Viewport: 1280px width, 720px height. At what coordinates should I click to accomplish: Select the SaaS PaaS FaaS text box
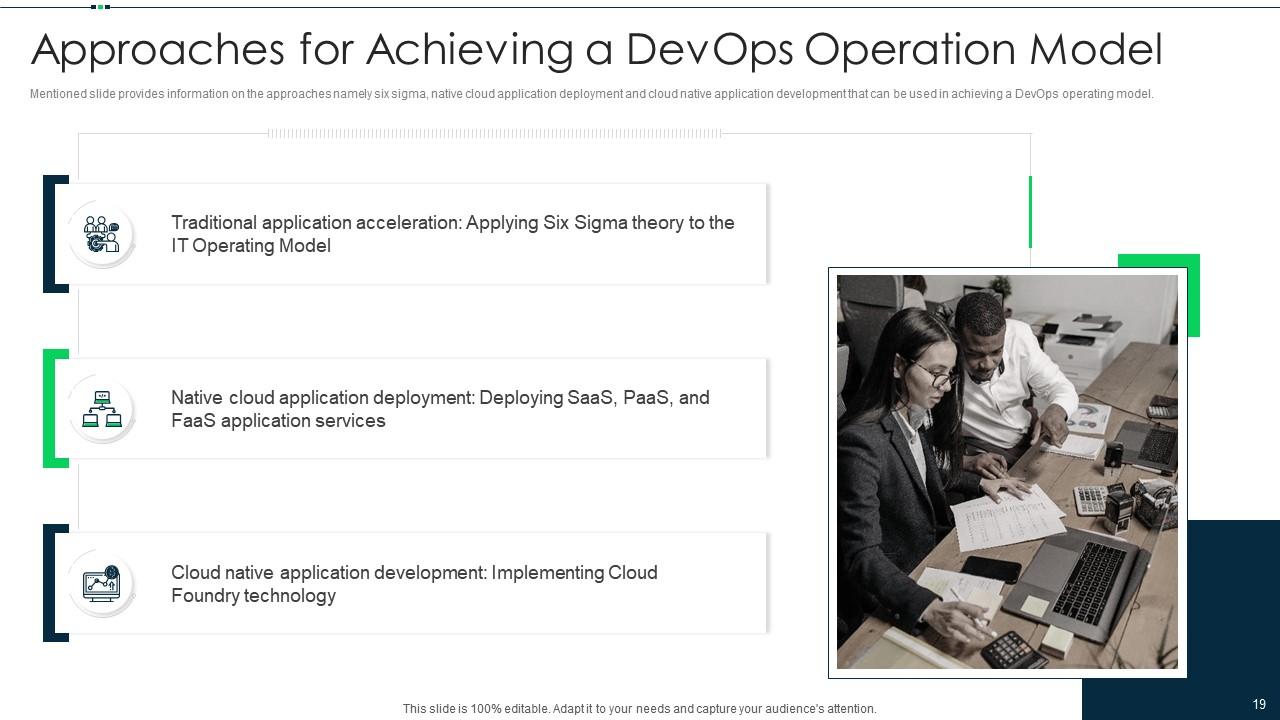point(441,408)
